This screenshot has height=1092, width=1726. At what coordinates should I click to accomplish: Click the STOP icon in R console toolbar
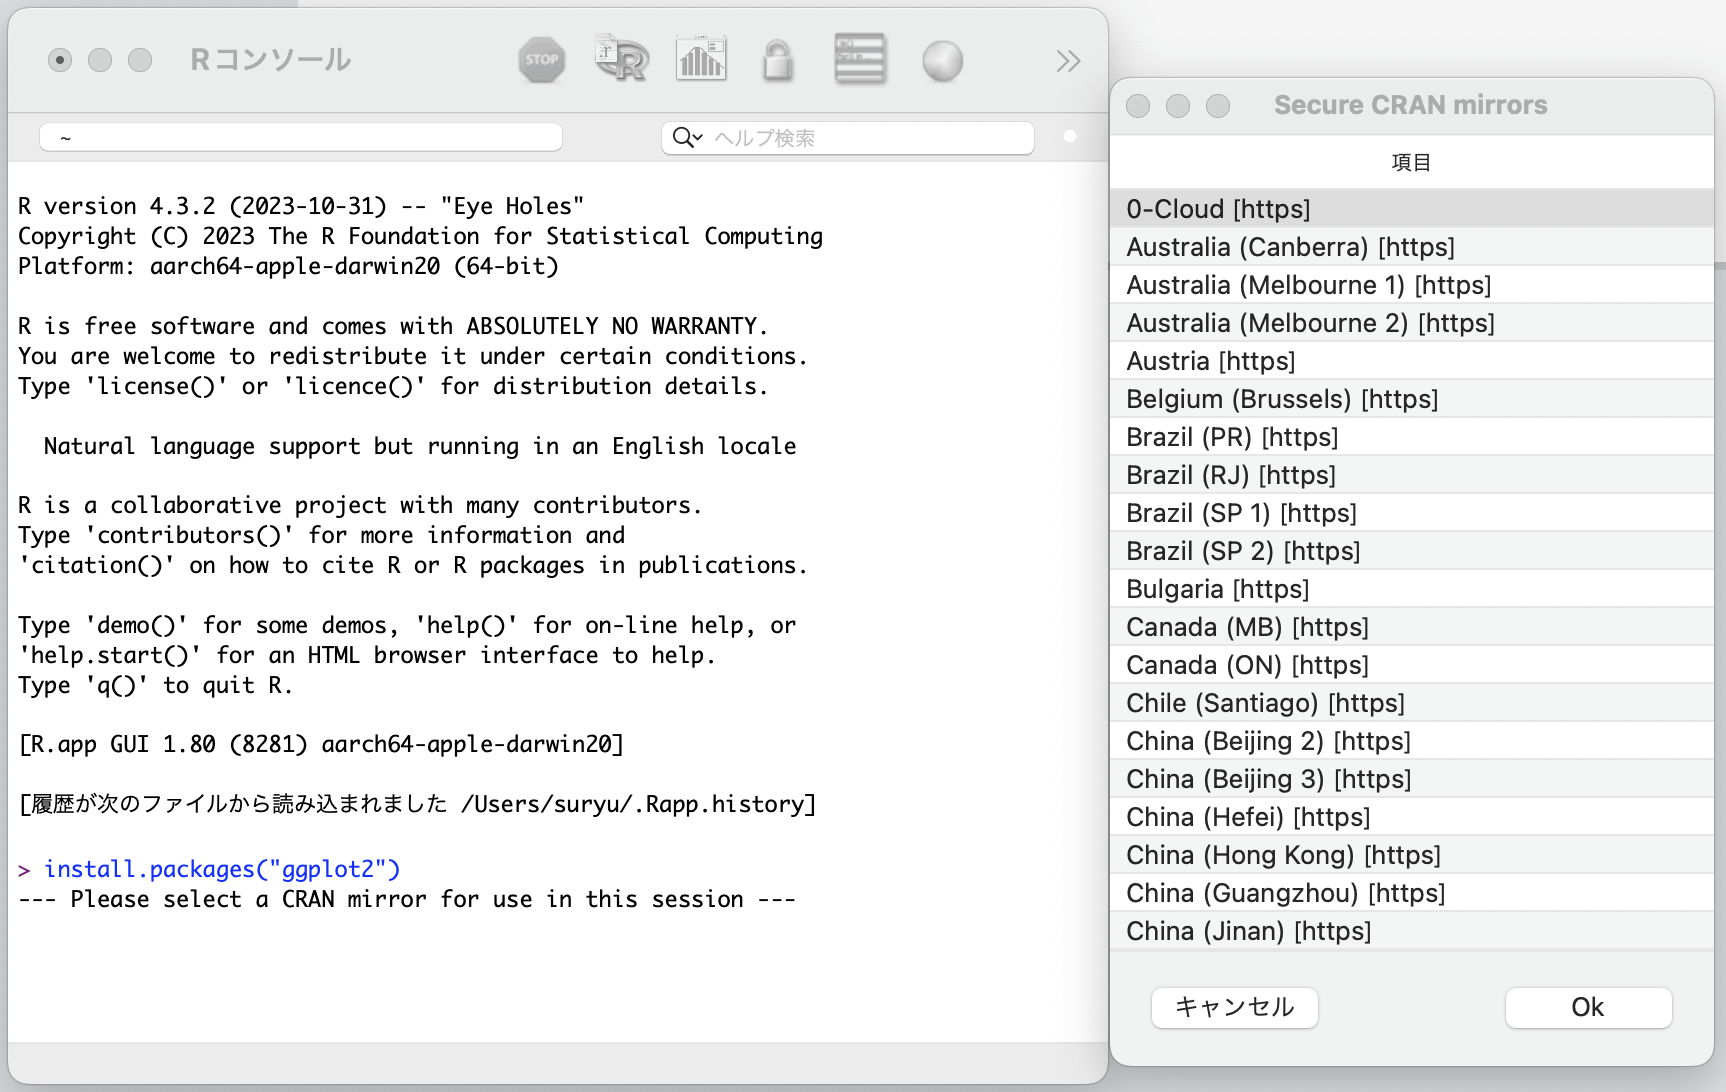click(x=542, y=60)
